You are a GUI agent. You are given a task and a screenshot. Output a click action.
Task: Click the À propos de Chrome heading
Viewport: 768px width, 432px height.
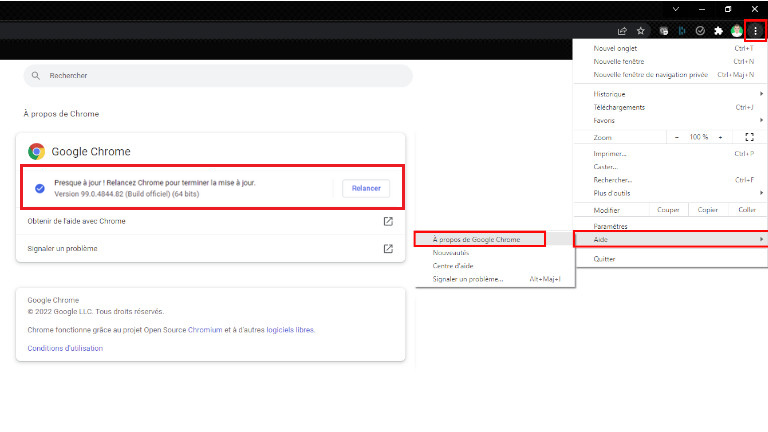[x=61, y=114]
